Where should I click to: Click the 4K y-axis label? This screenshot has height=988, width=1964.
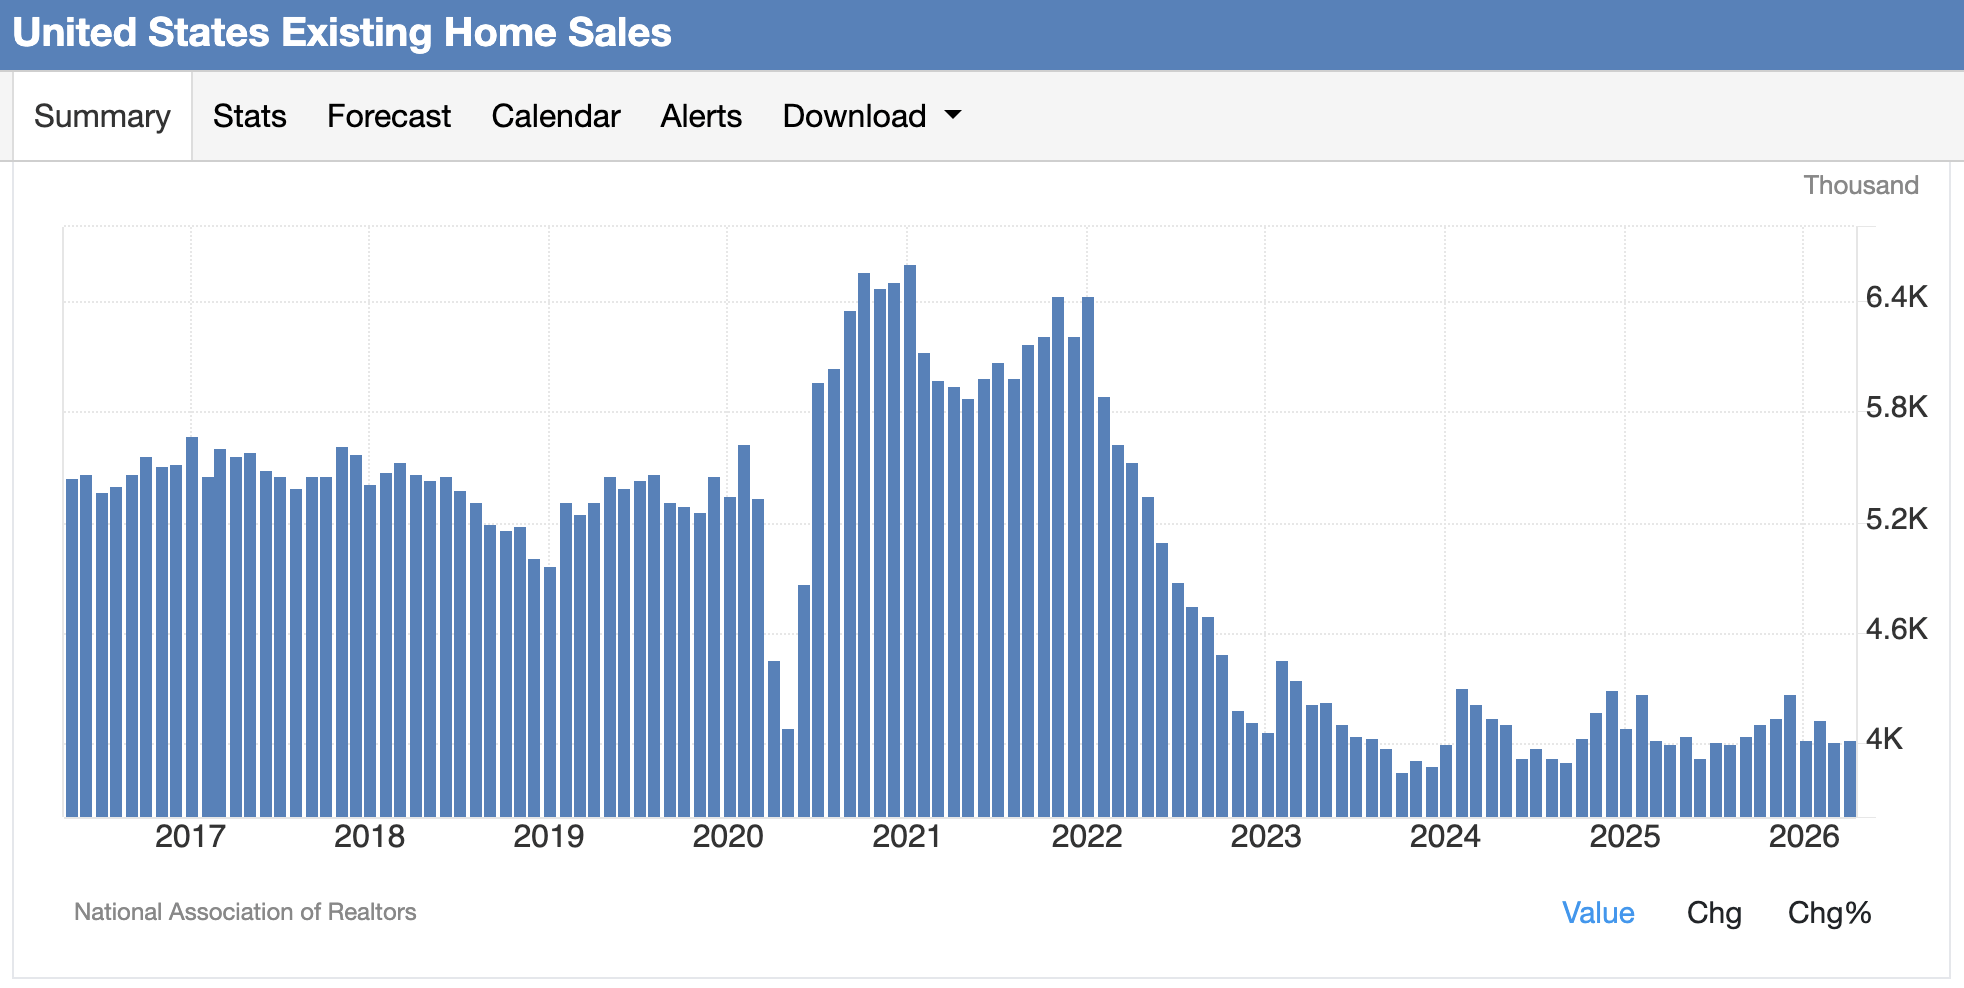[x=1884, y=739]
